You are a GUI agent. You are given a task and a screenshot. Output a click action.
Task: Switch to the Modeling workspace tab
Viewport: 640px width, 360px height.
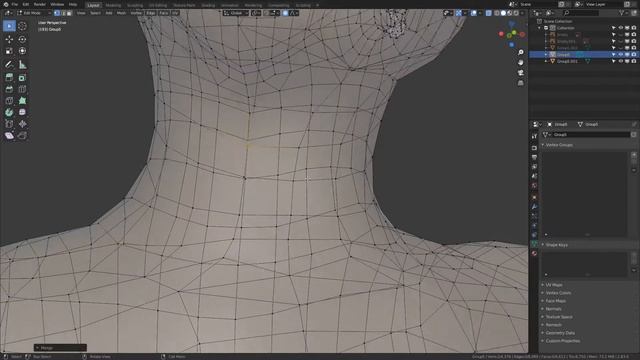click(113, 5)
